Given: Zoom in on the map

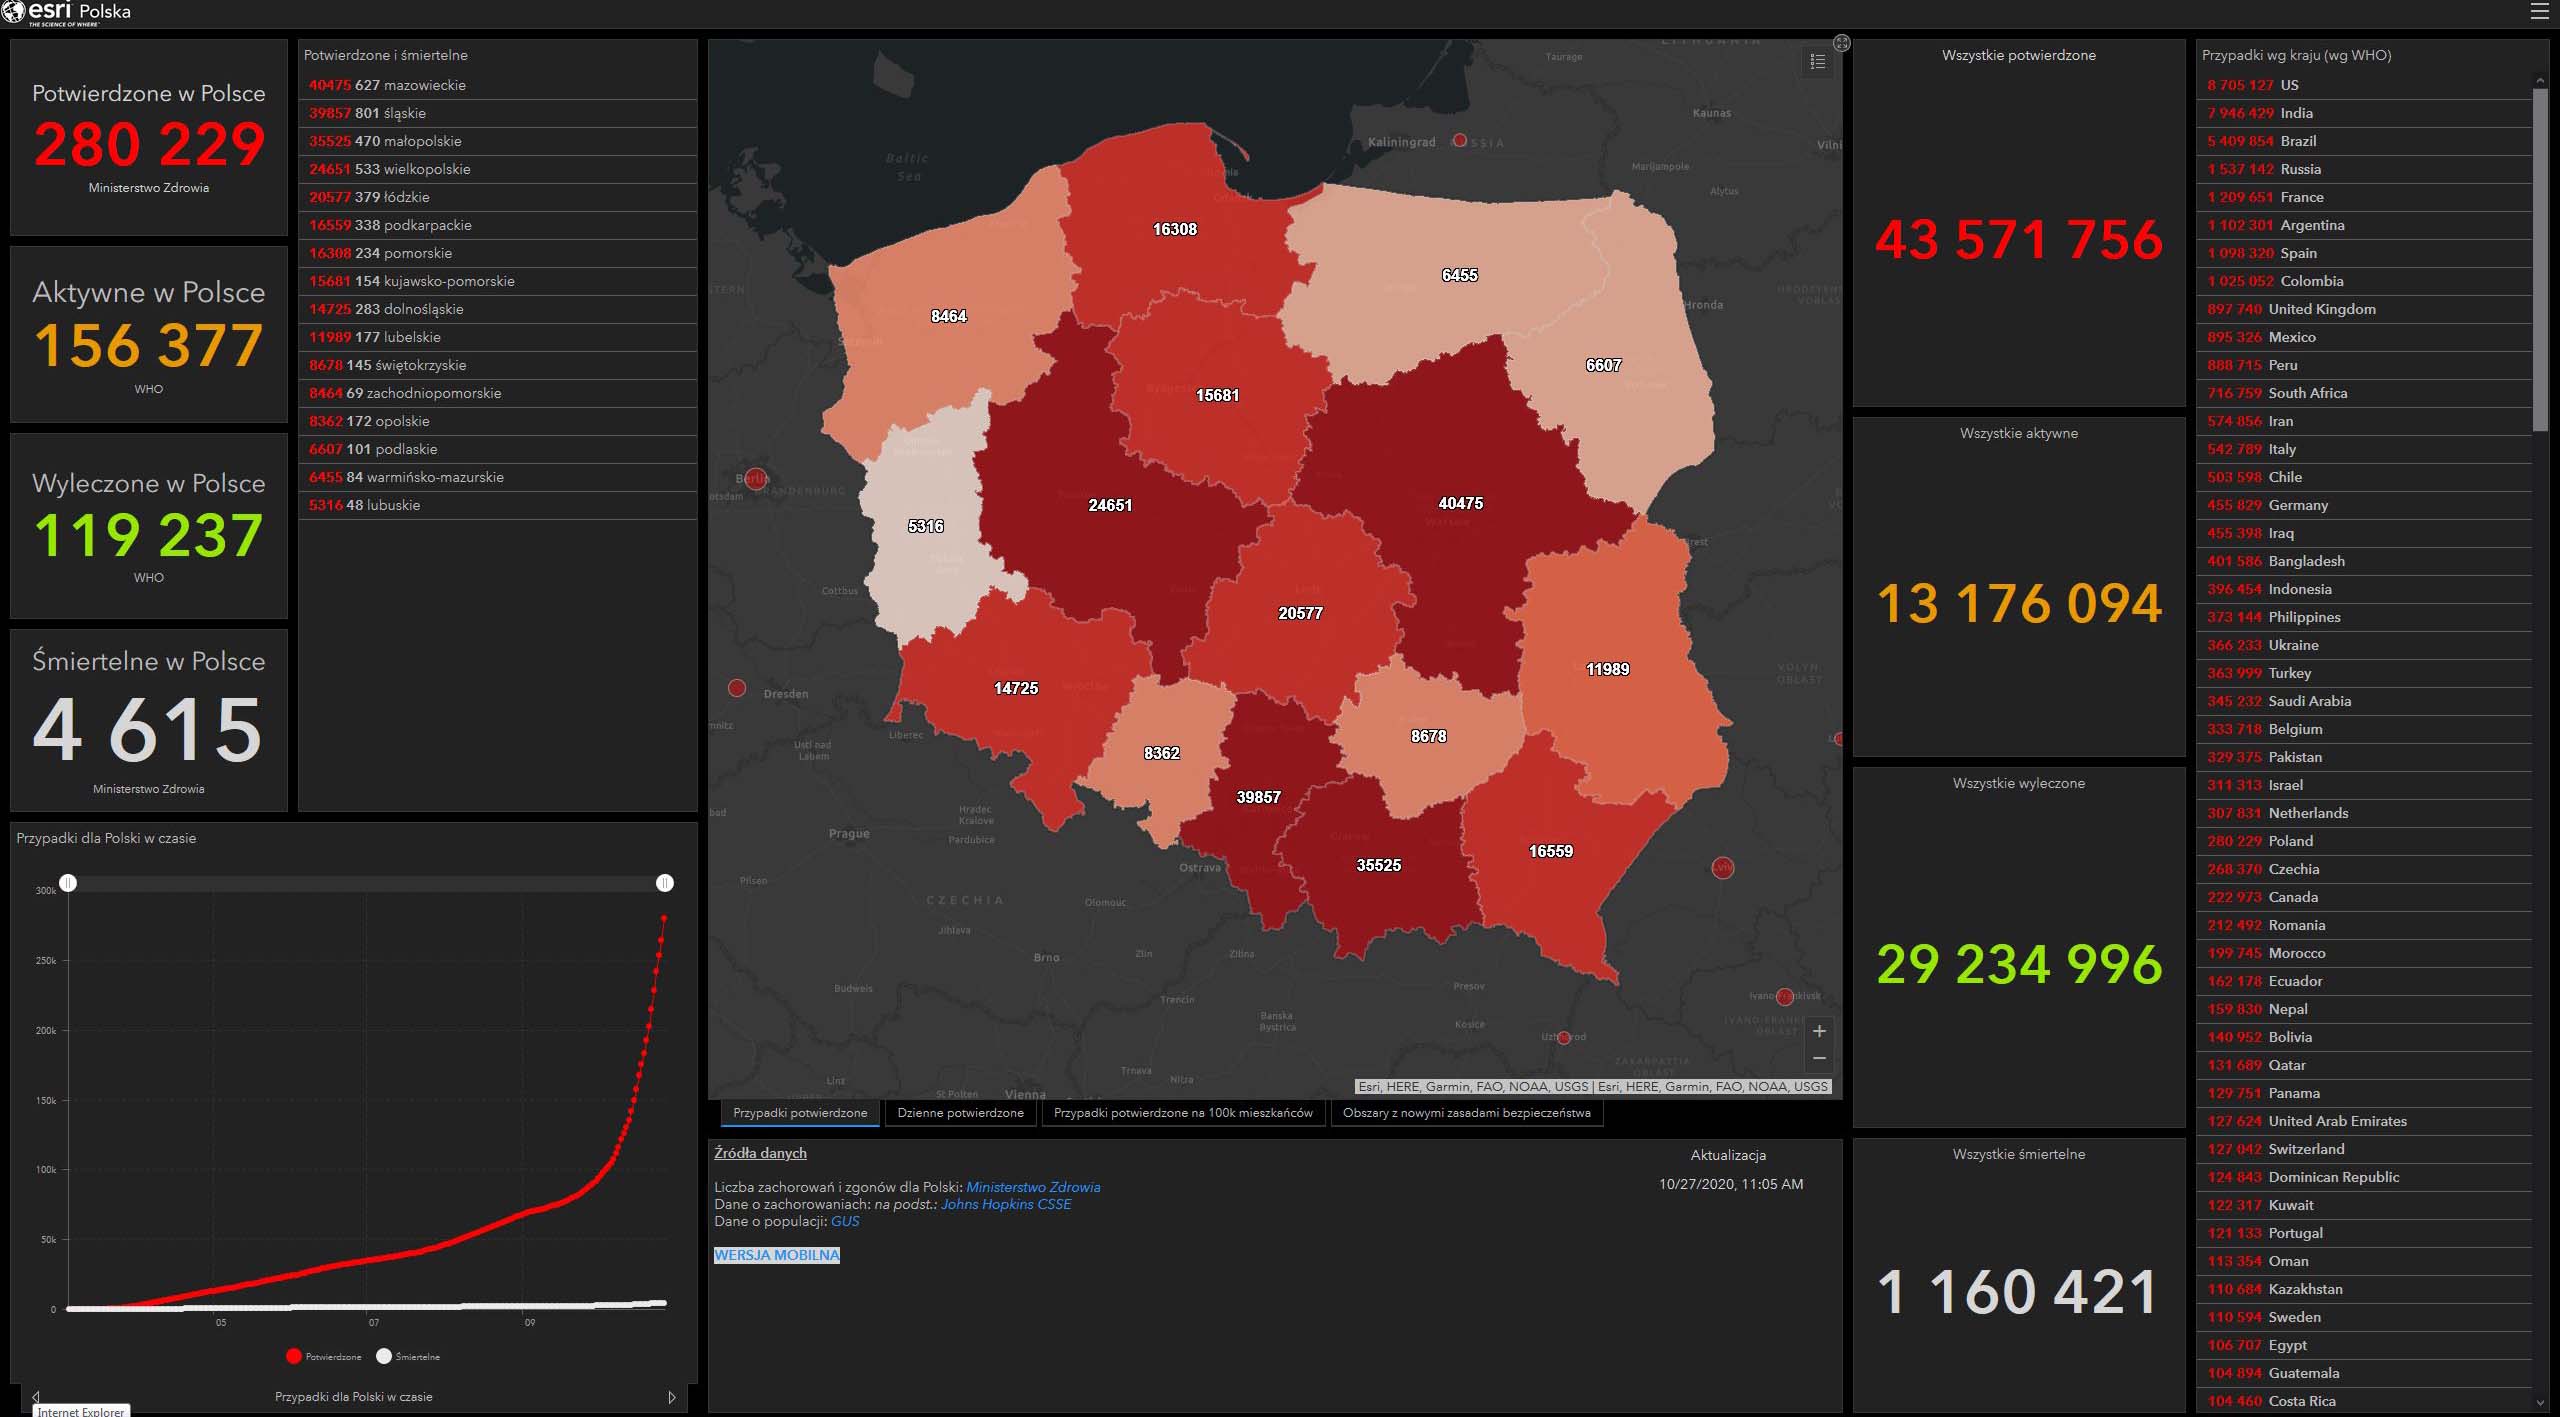Looking at the screenshot, I should click(1819, 1031).
